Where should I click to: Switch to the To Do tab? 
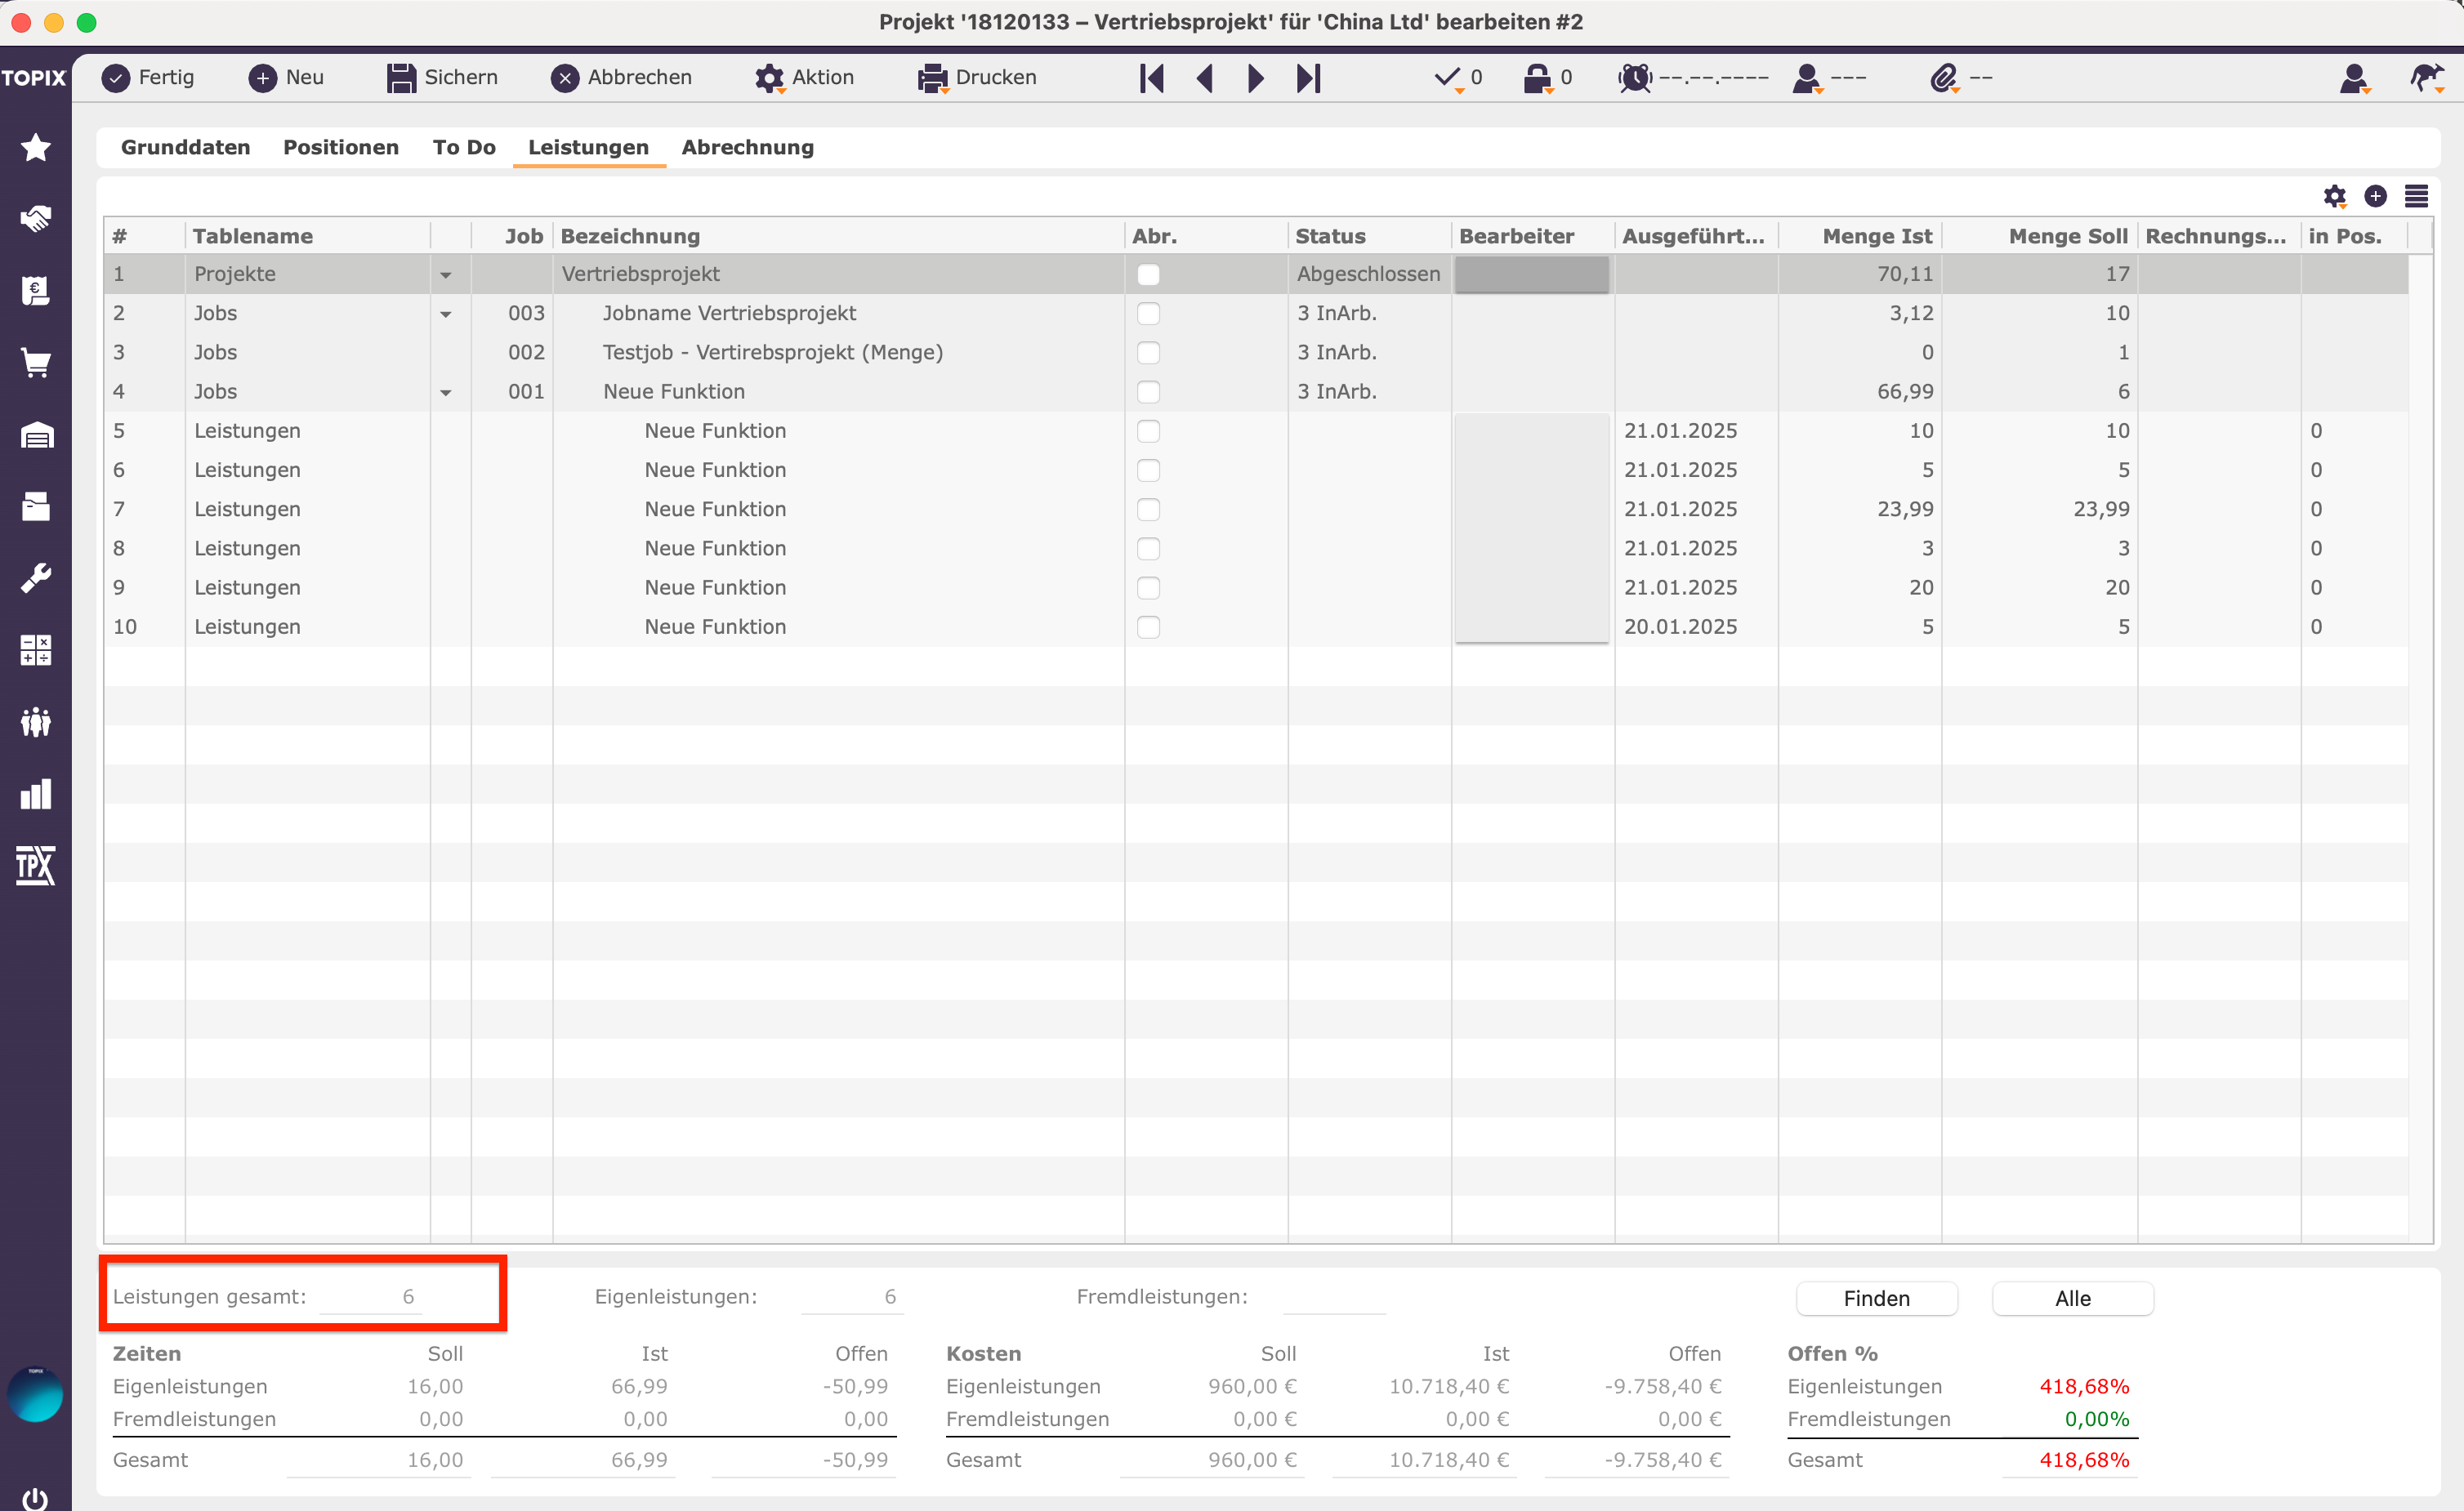(x=464, y=147)
